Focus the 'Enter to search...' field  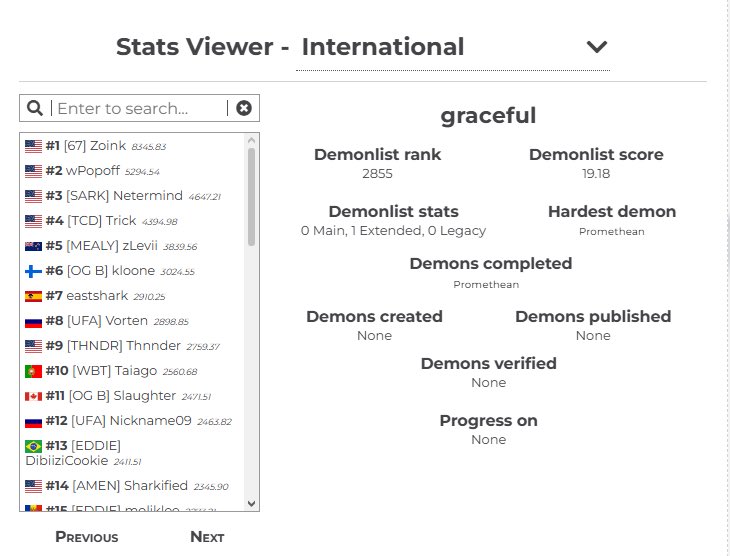(x=140, y=108)
